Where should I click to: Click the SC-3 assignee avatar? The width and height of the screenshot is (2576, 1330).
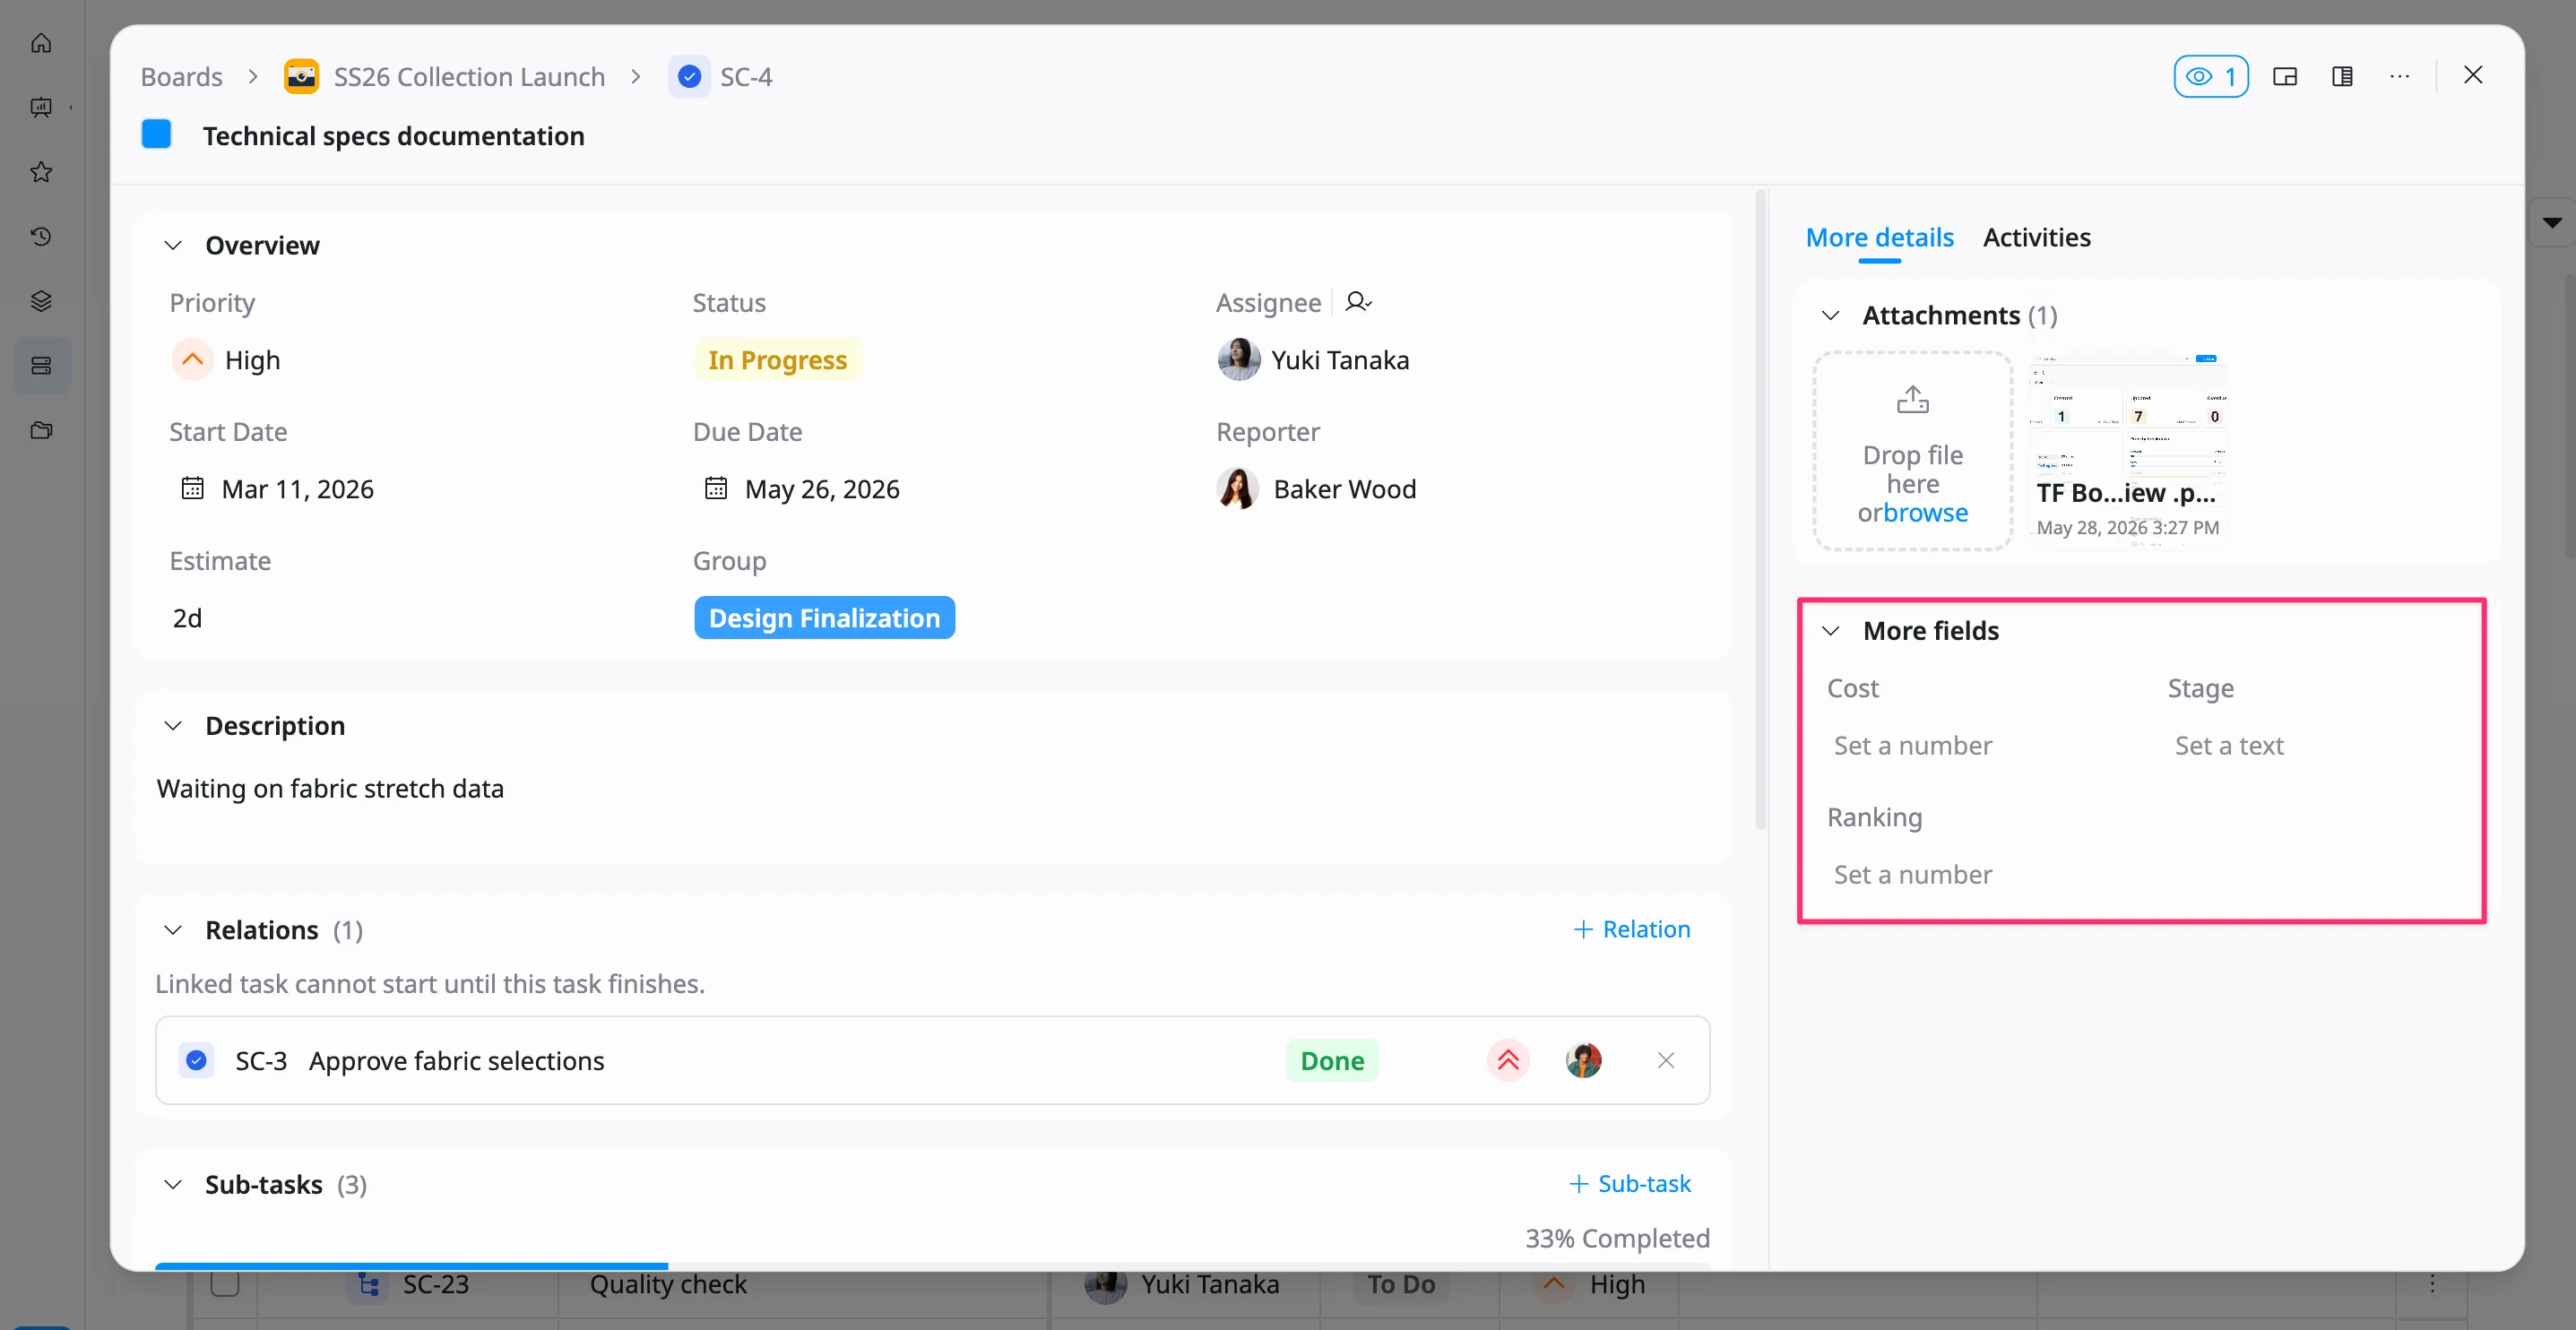pyautogui.click(x=1583, y=1060)
